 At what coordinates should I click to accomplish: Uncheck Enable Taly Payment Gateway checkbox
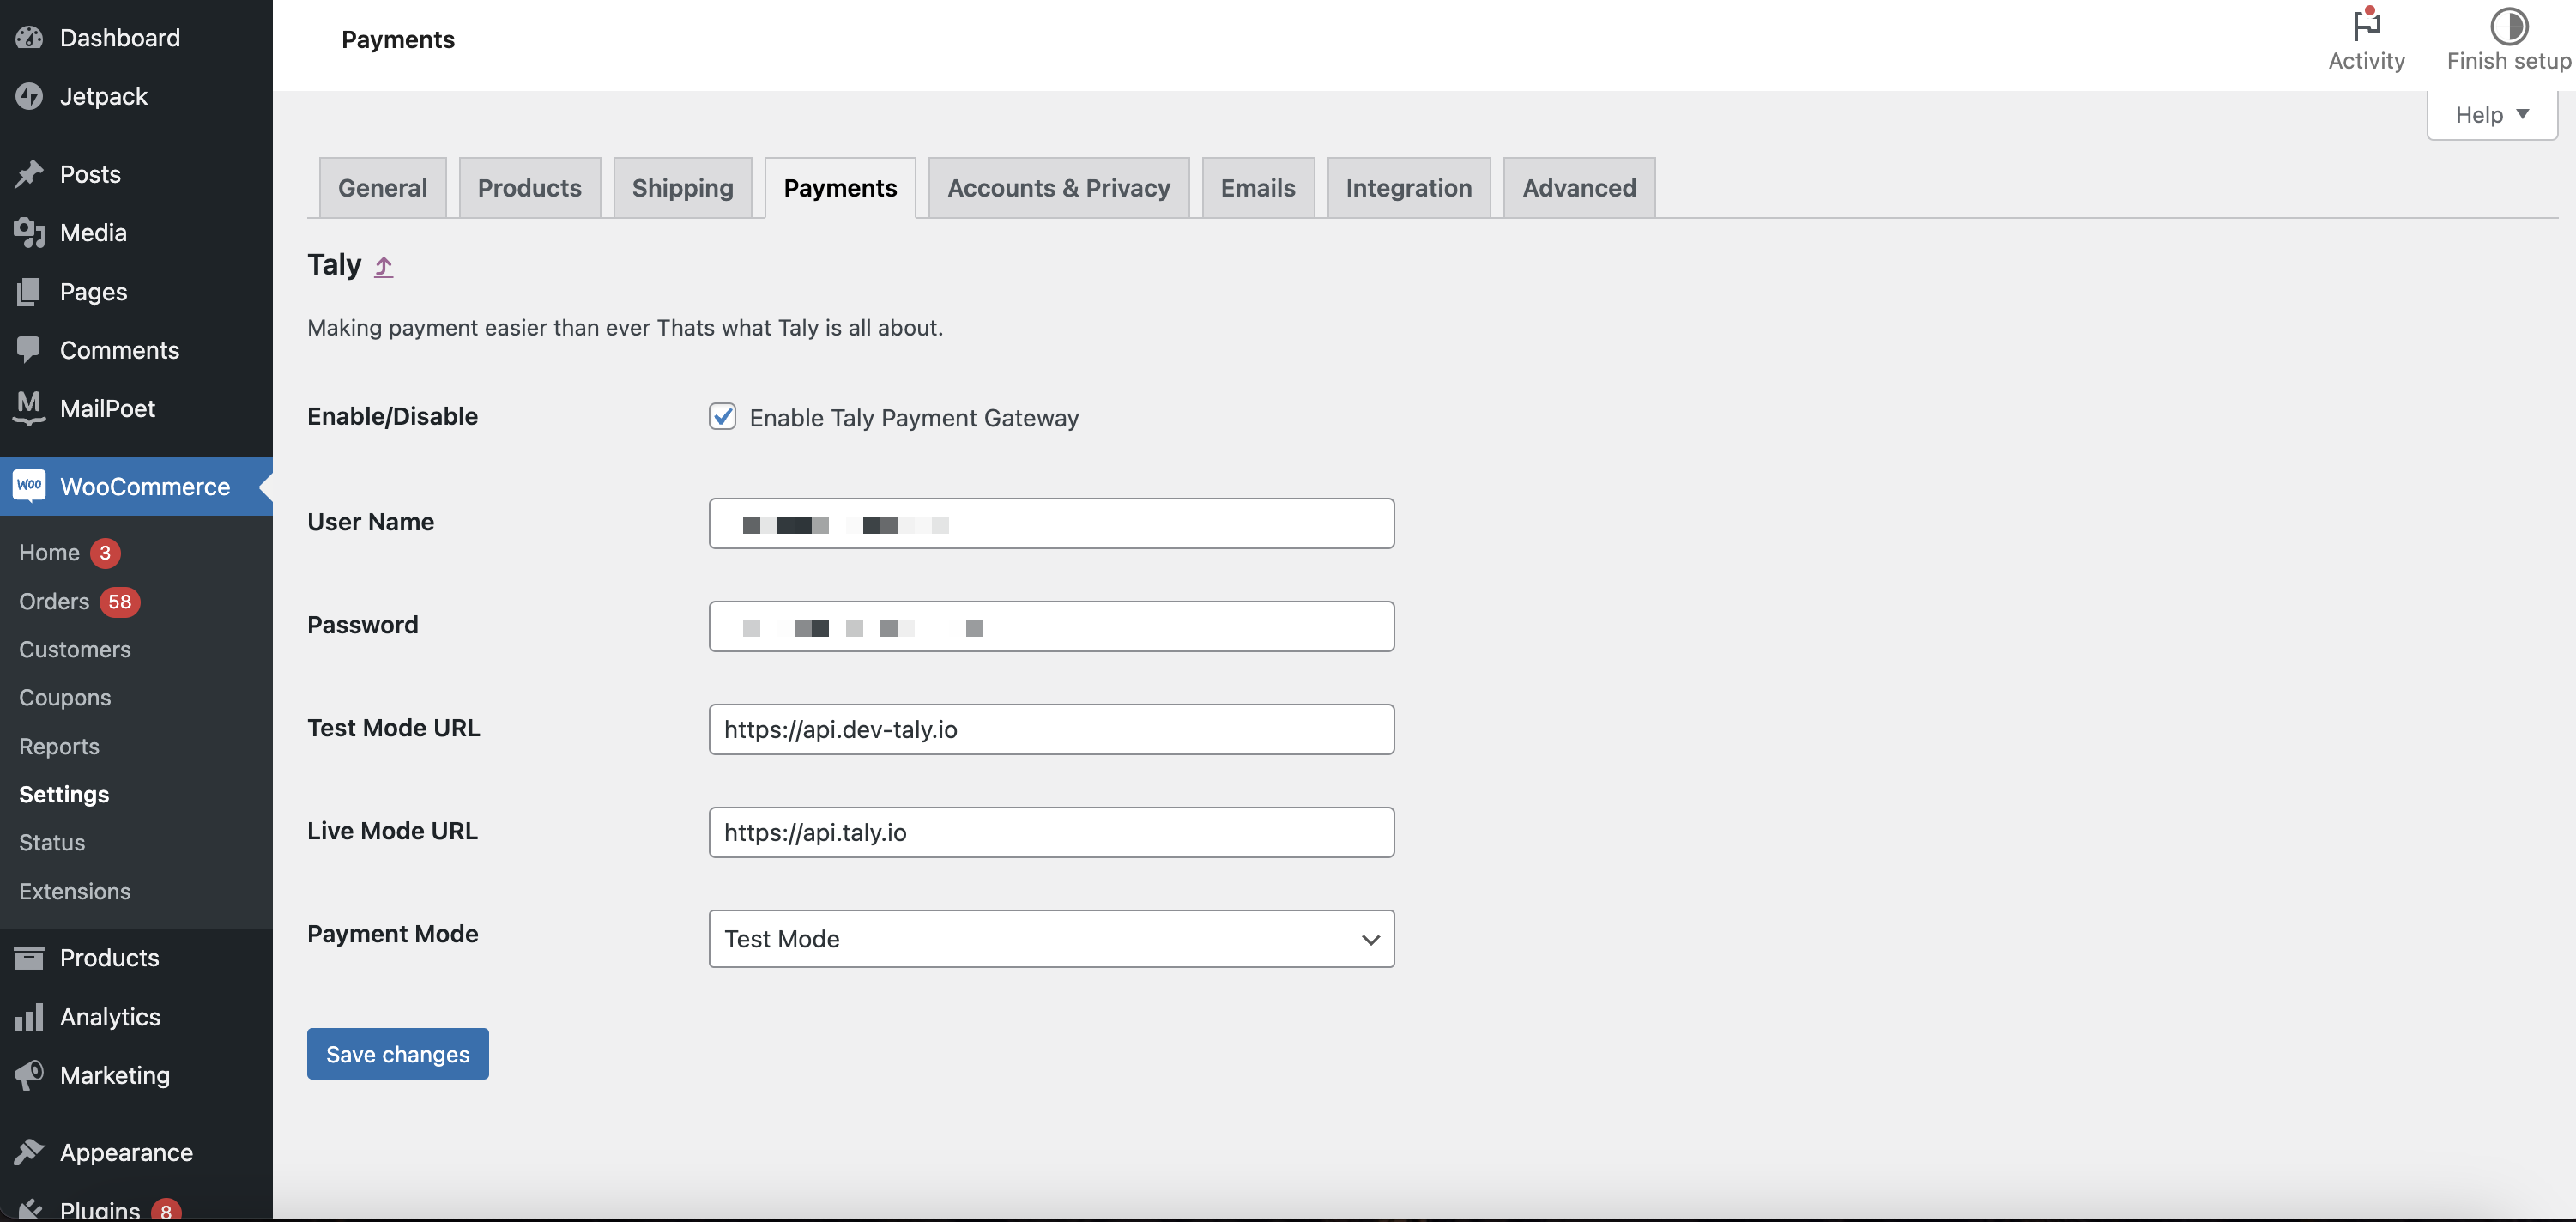click(x=722, y=416)
